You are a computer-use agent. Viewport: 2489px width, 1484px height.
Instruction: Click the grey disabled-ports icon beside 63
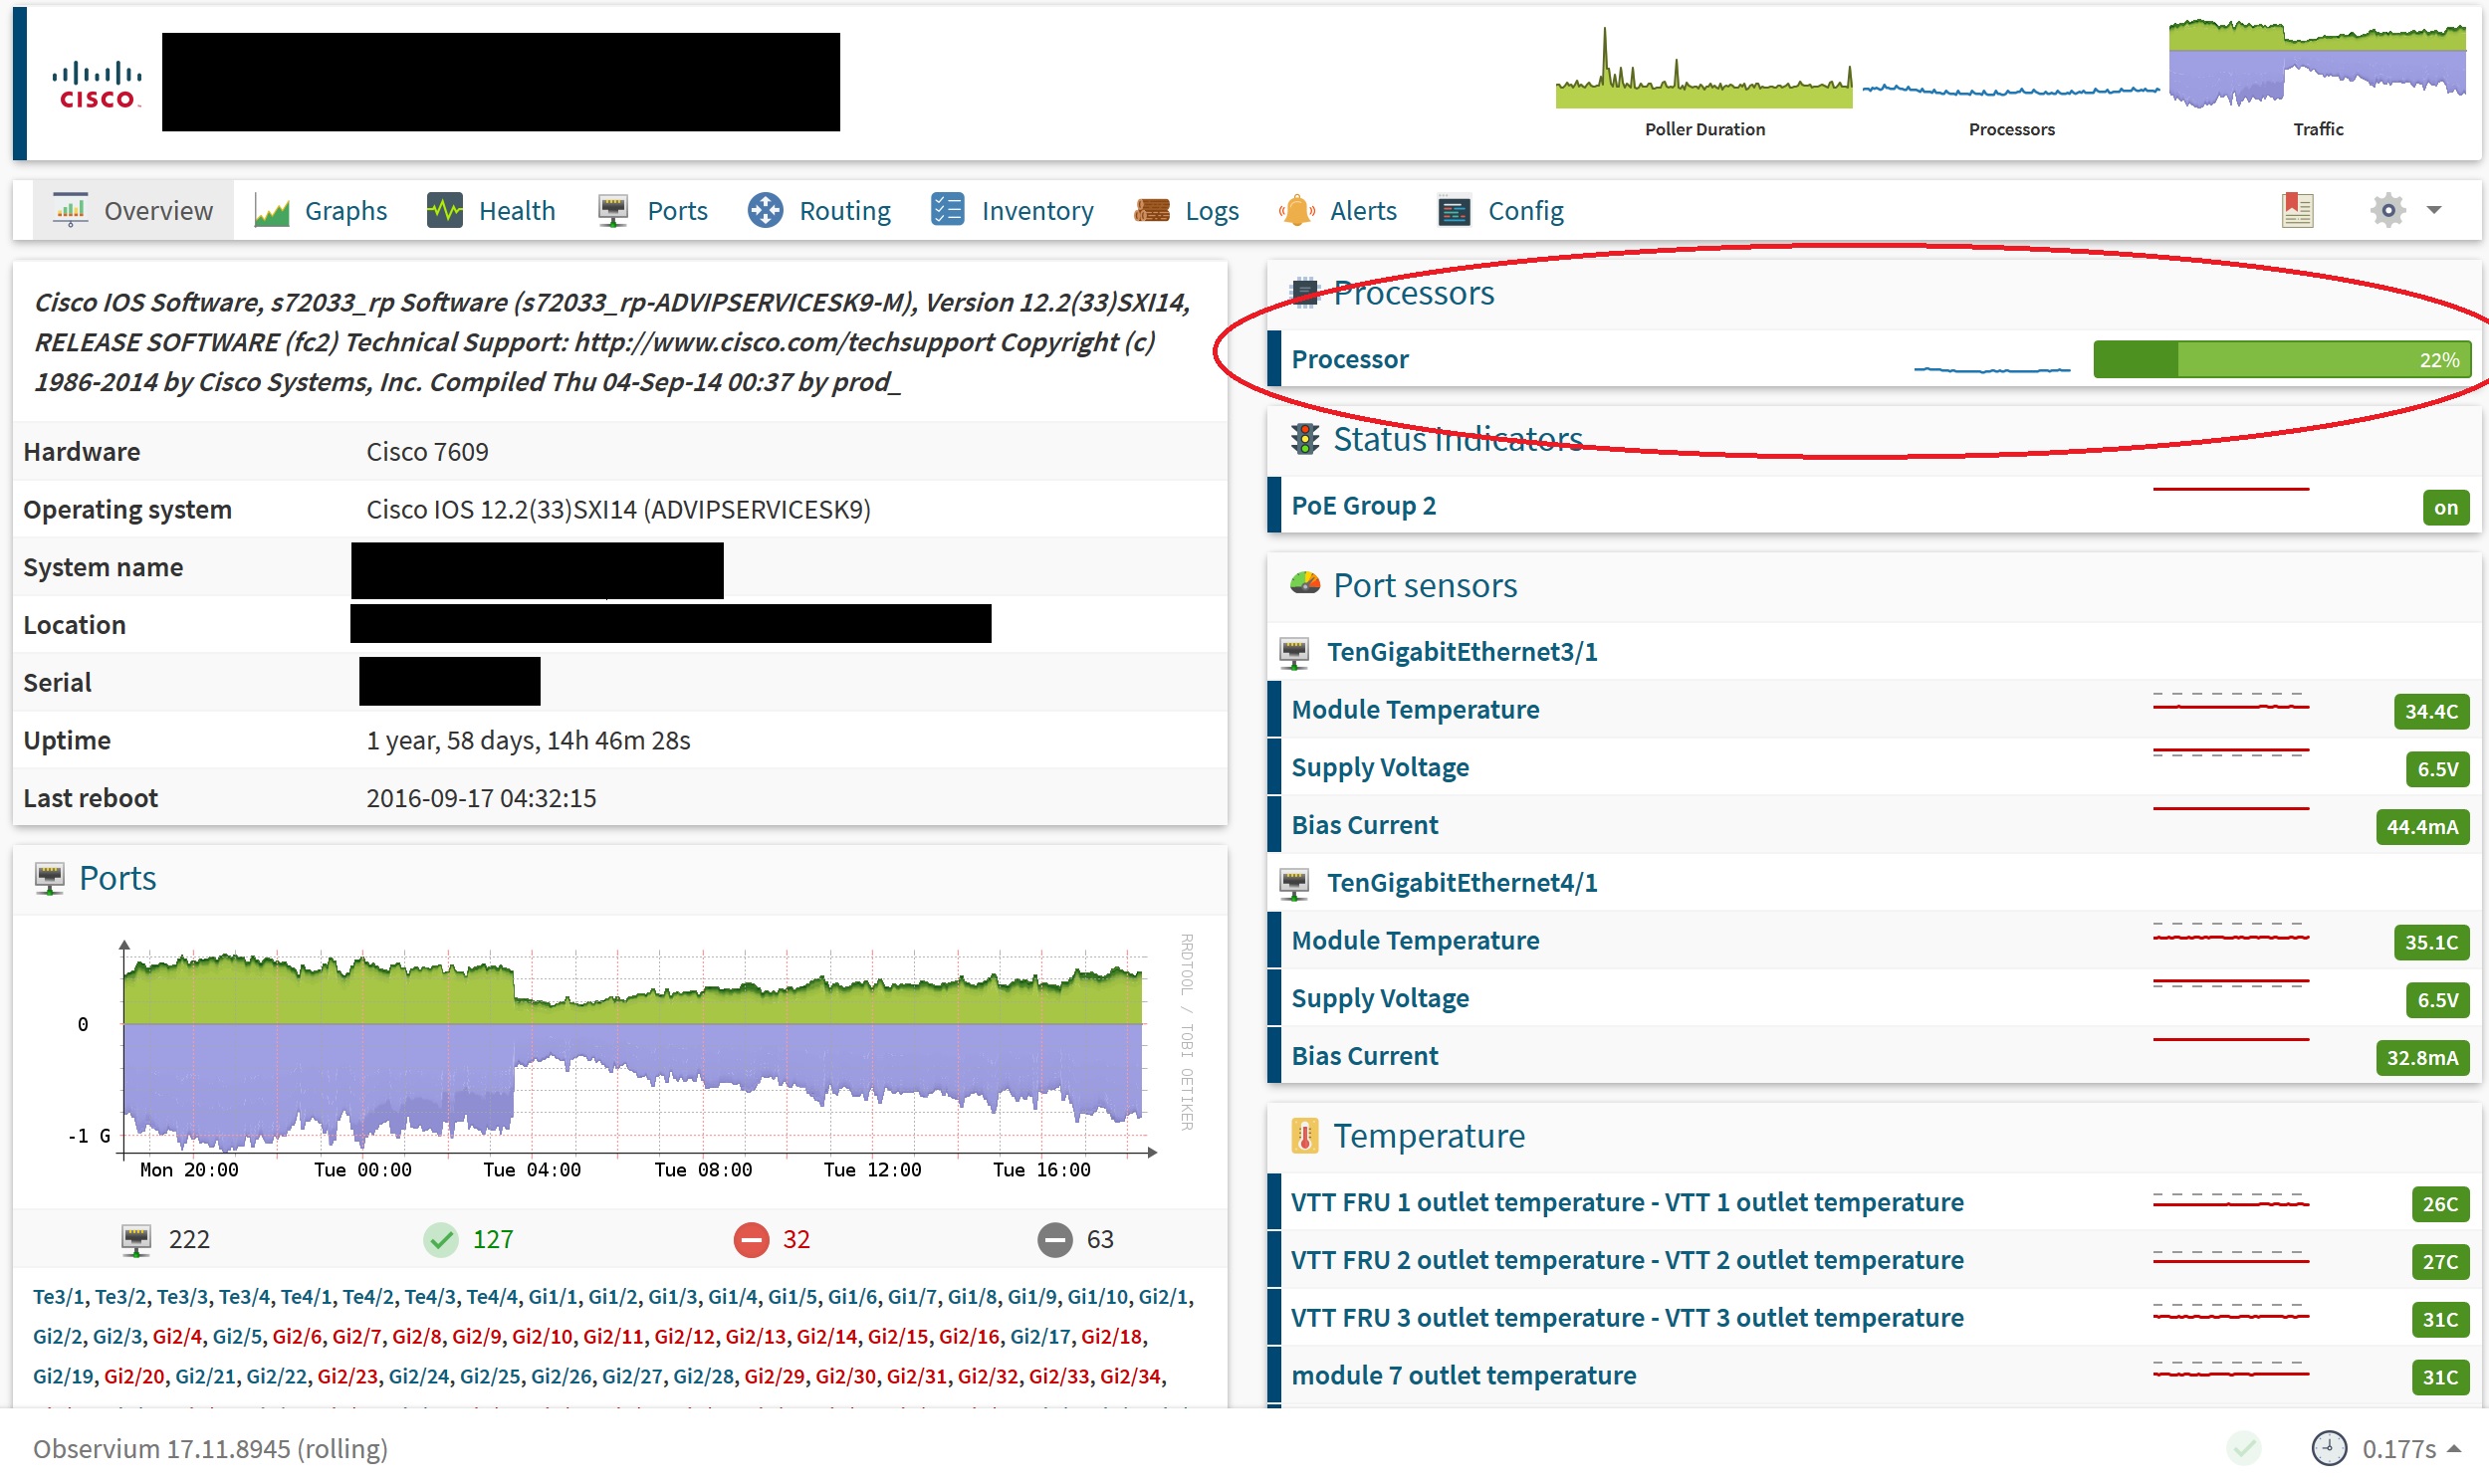pos(1054,1240)
